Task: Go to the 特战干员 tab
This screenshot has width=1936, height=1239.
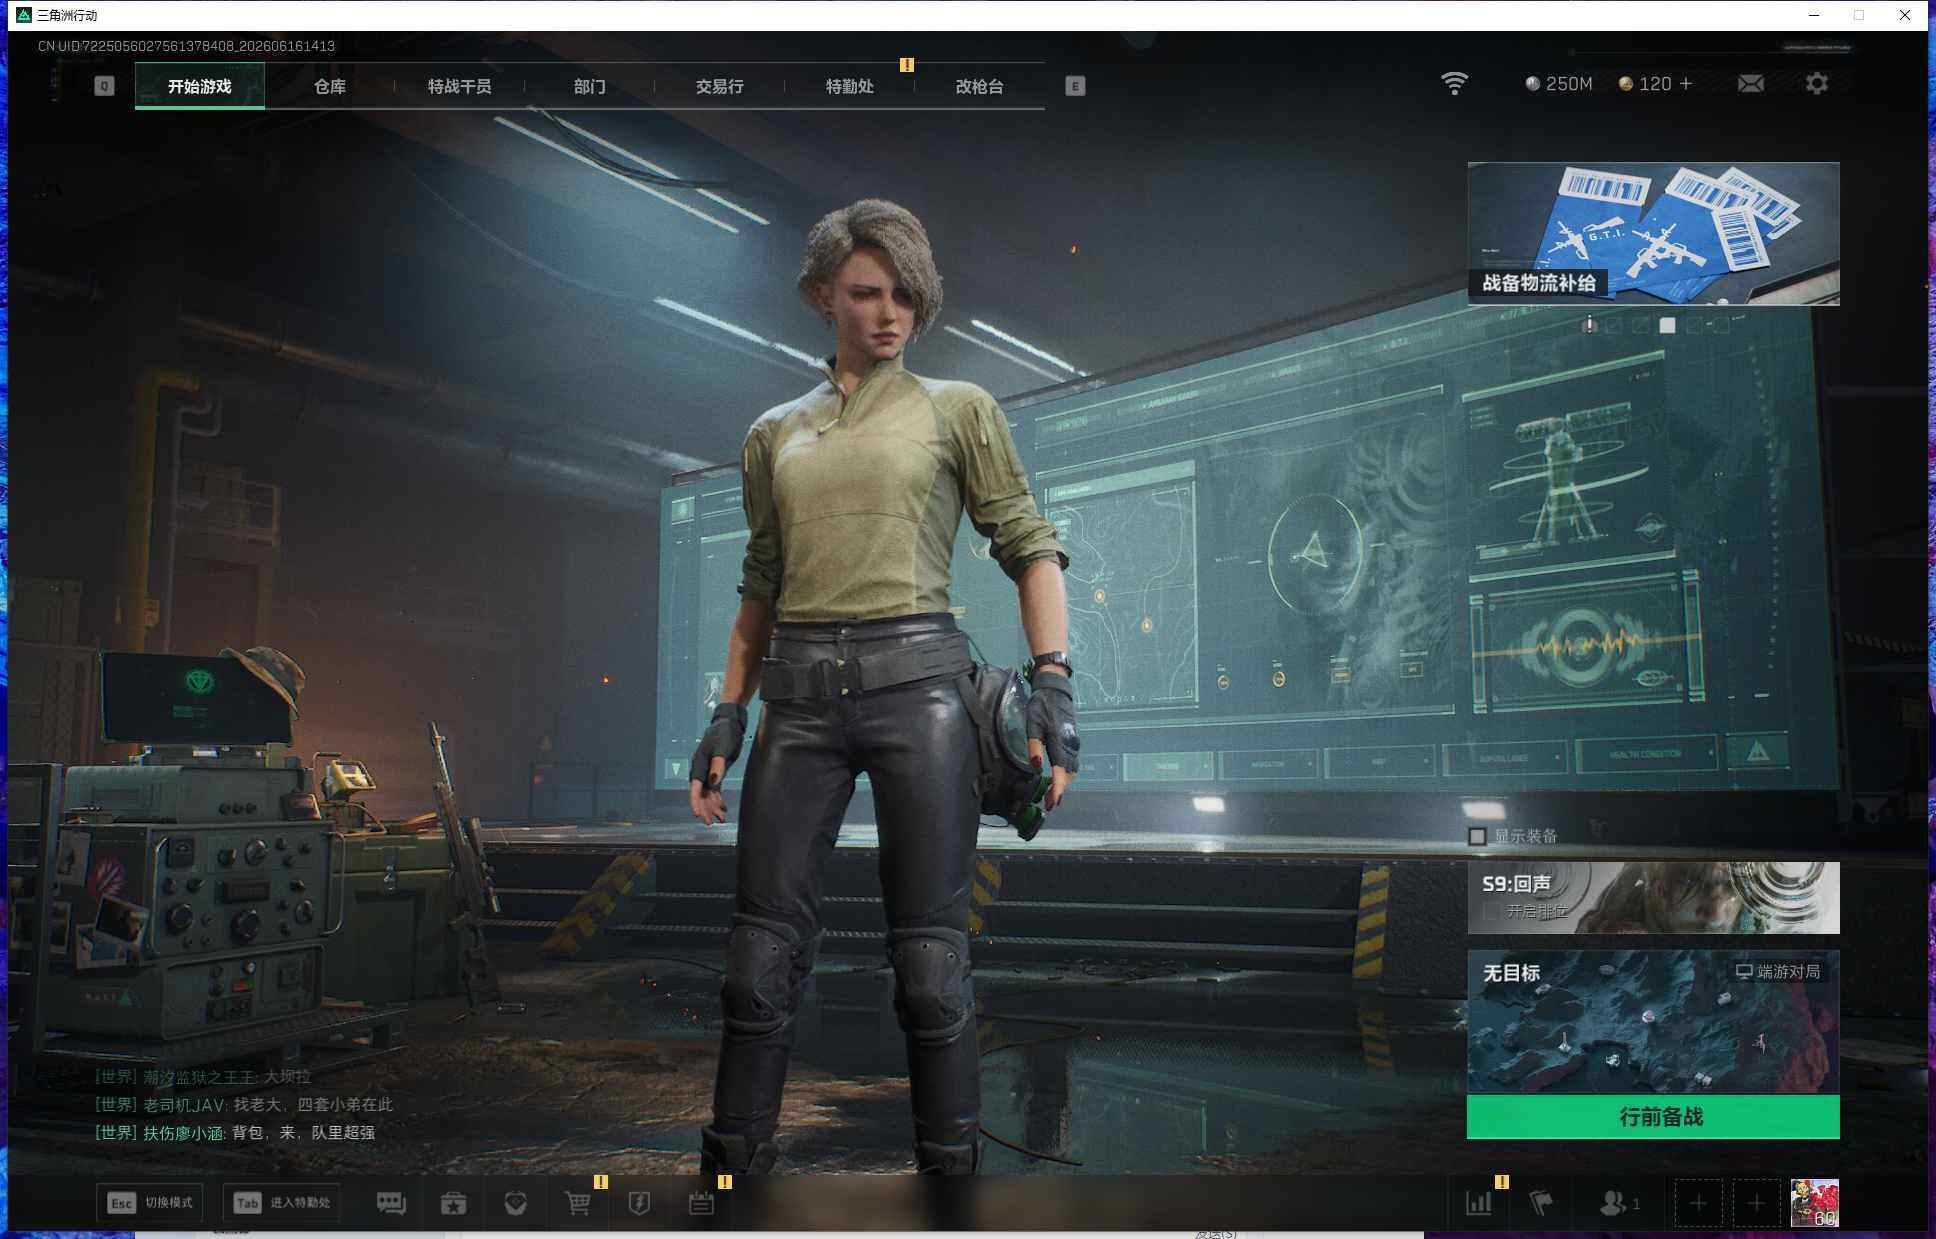Action: [x=460, y=86]
